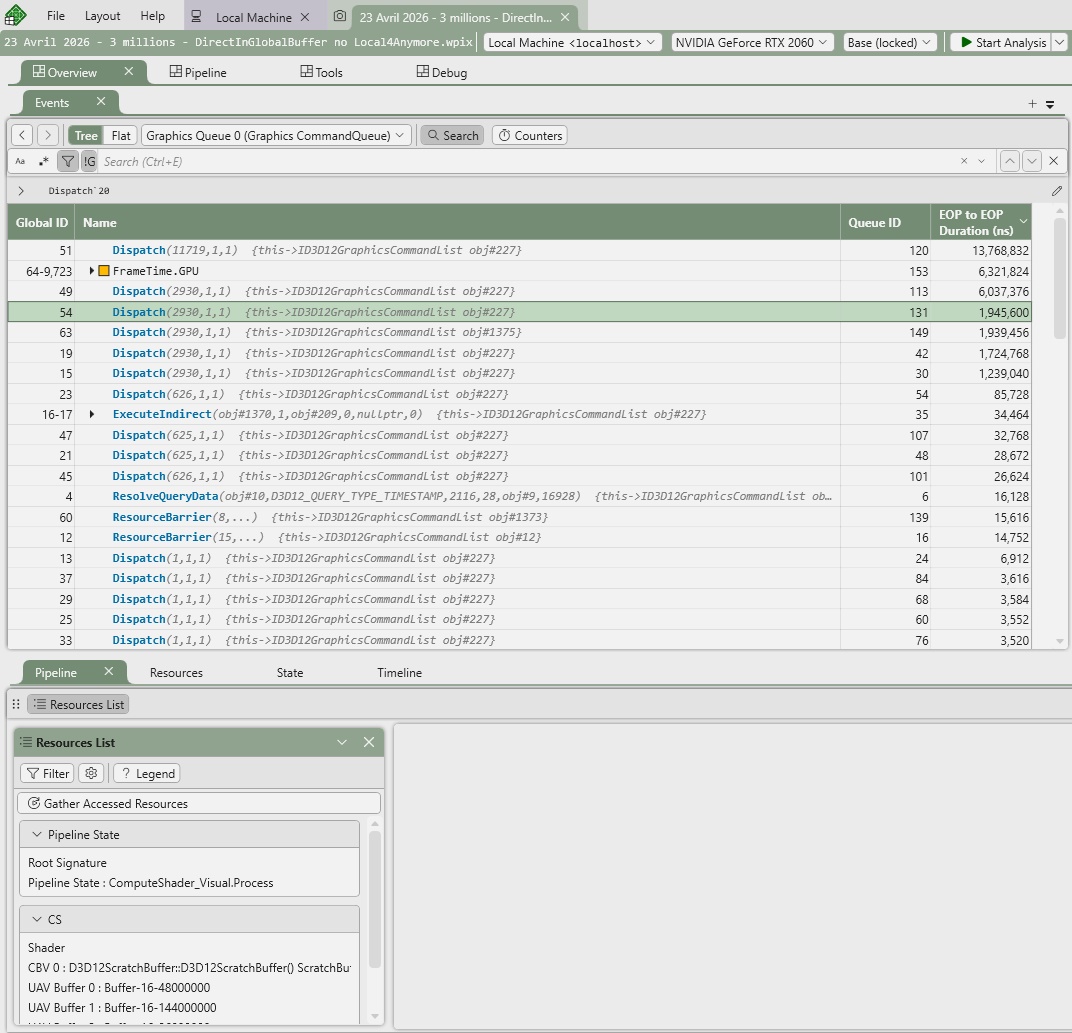Click the PIX application logo icon
The height and width of the screenshot is (1033, 1072).
(15, 15)
